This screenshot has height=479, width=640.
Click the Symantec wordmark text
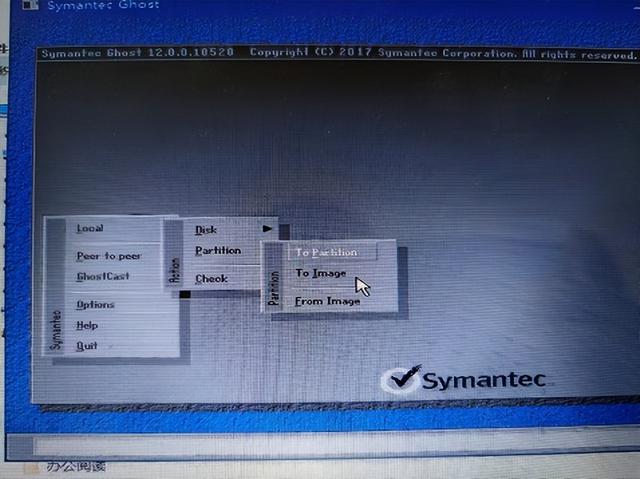(x=484, y=380)
